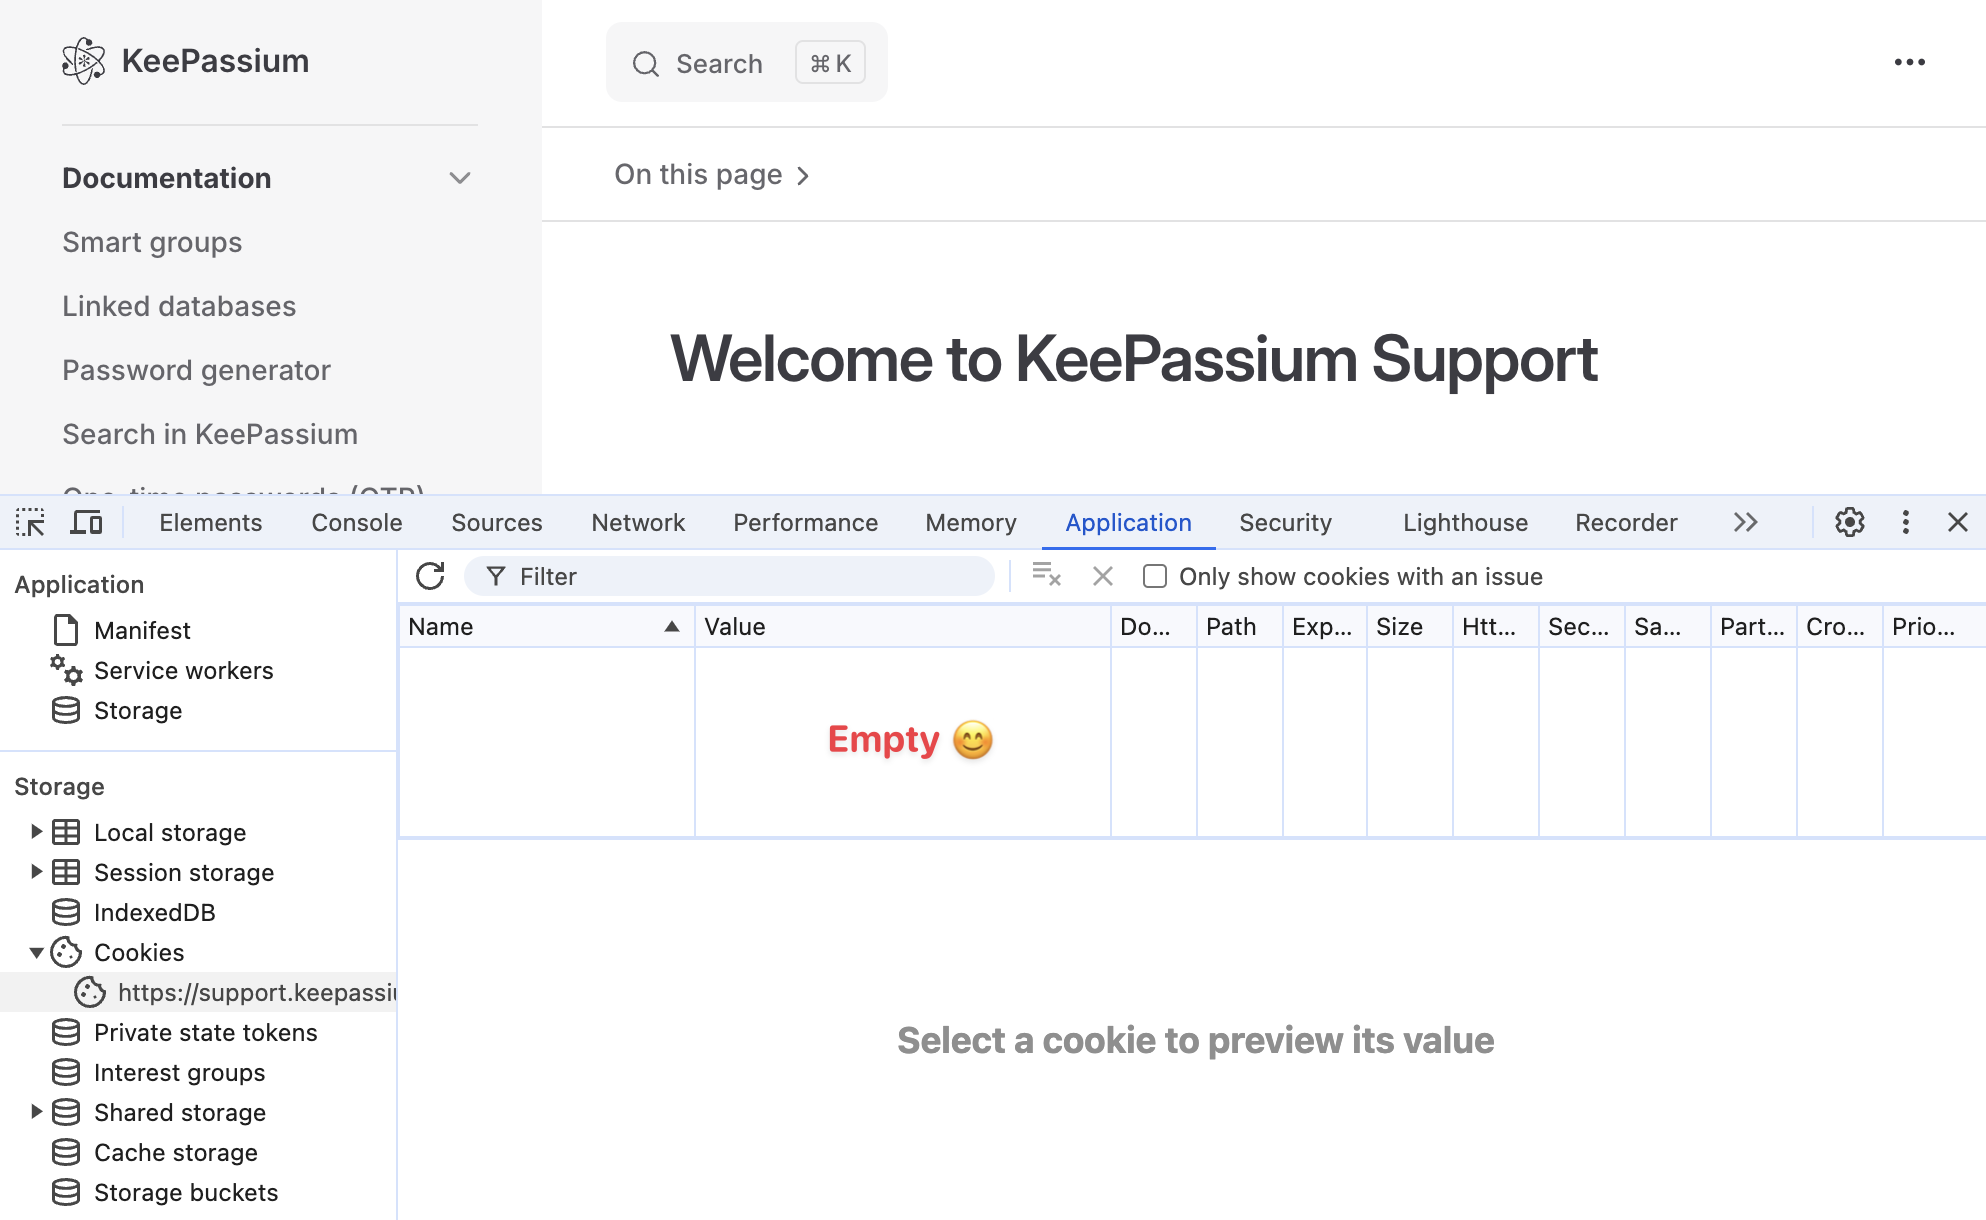The height and width of the screenshot is (1220, 1986).
Task: Open DevTools settings gear
Action: tap(1849, 522)
